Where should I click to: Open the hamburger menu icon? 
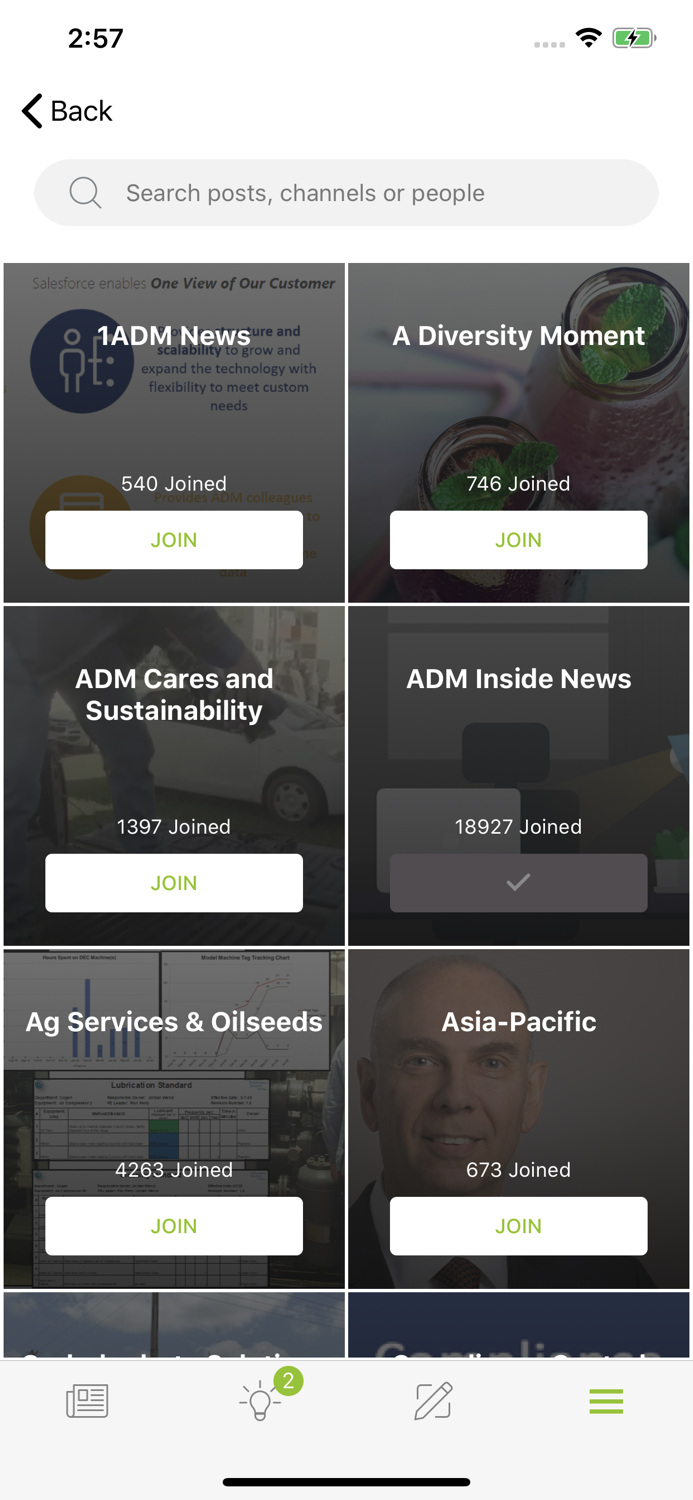(x=606, y=1401)
